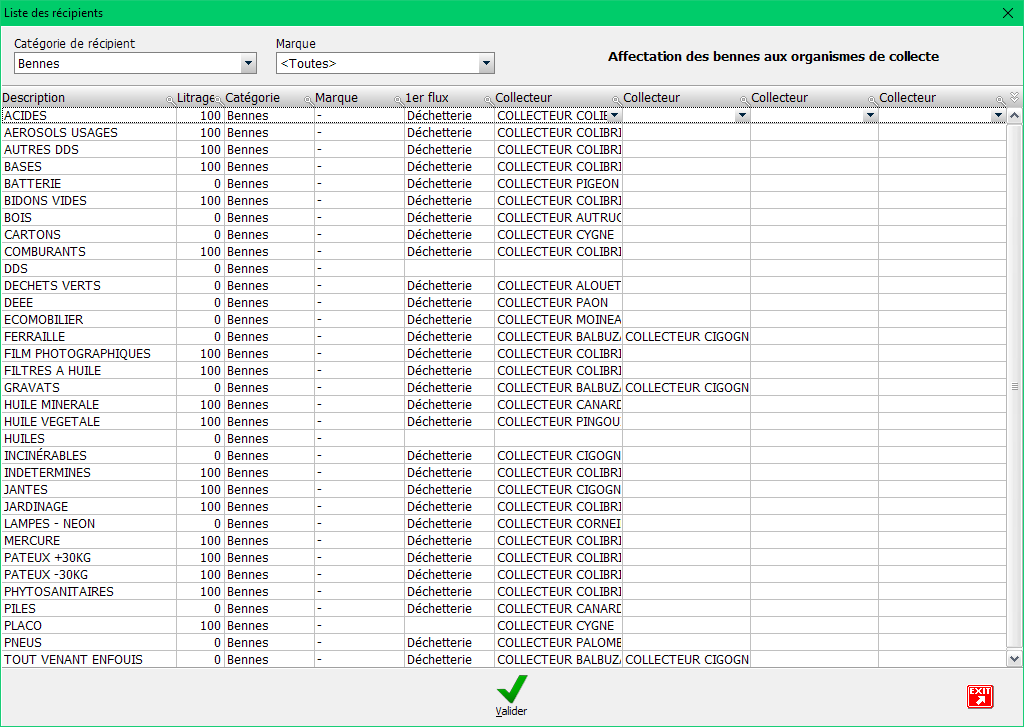Screen dimensions: 1024x727
Task: Open the Marque dropdown showing Toutes
Action: [x=486, y=64]
